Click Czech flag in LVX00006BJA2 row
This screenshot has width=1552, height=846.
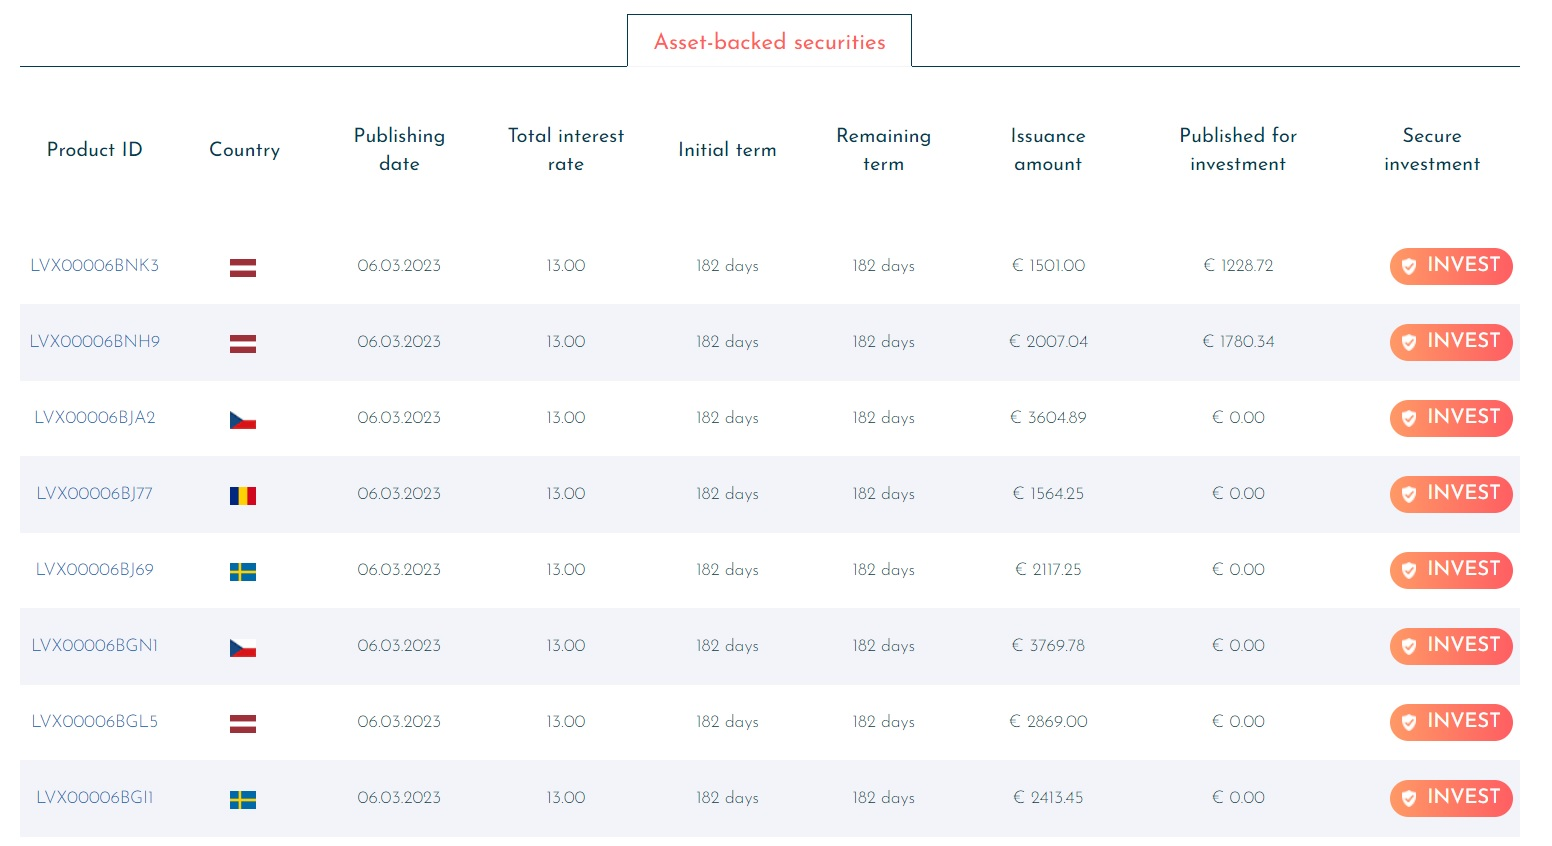[x=243, y=420]
